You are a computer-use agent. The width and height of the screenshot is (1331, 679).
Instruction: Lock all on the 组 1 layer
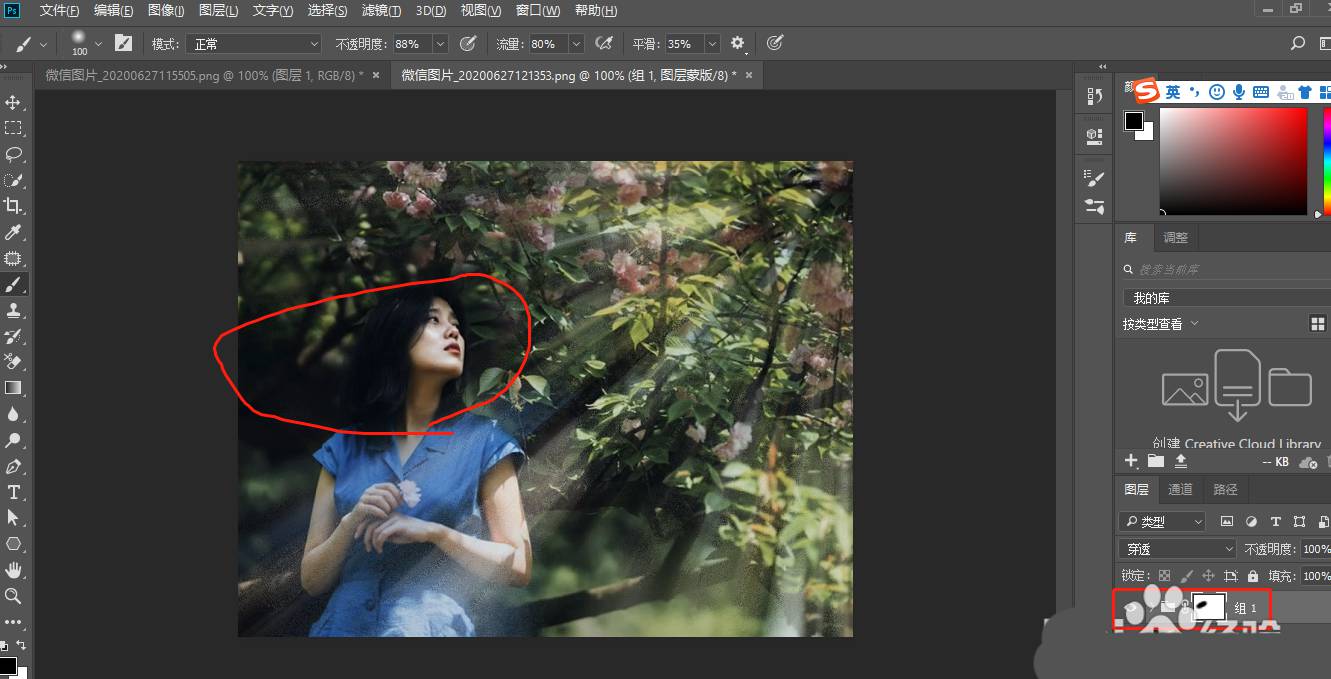1253,575
